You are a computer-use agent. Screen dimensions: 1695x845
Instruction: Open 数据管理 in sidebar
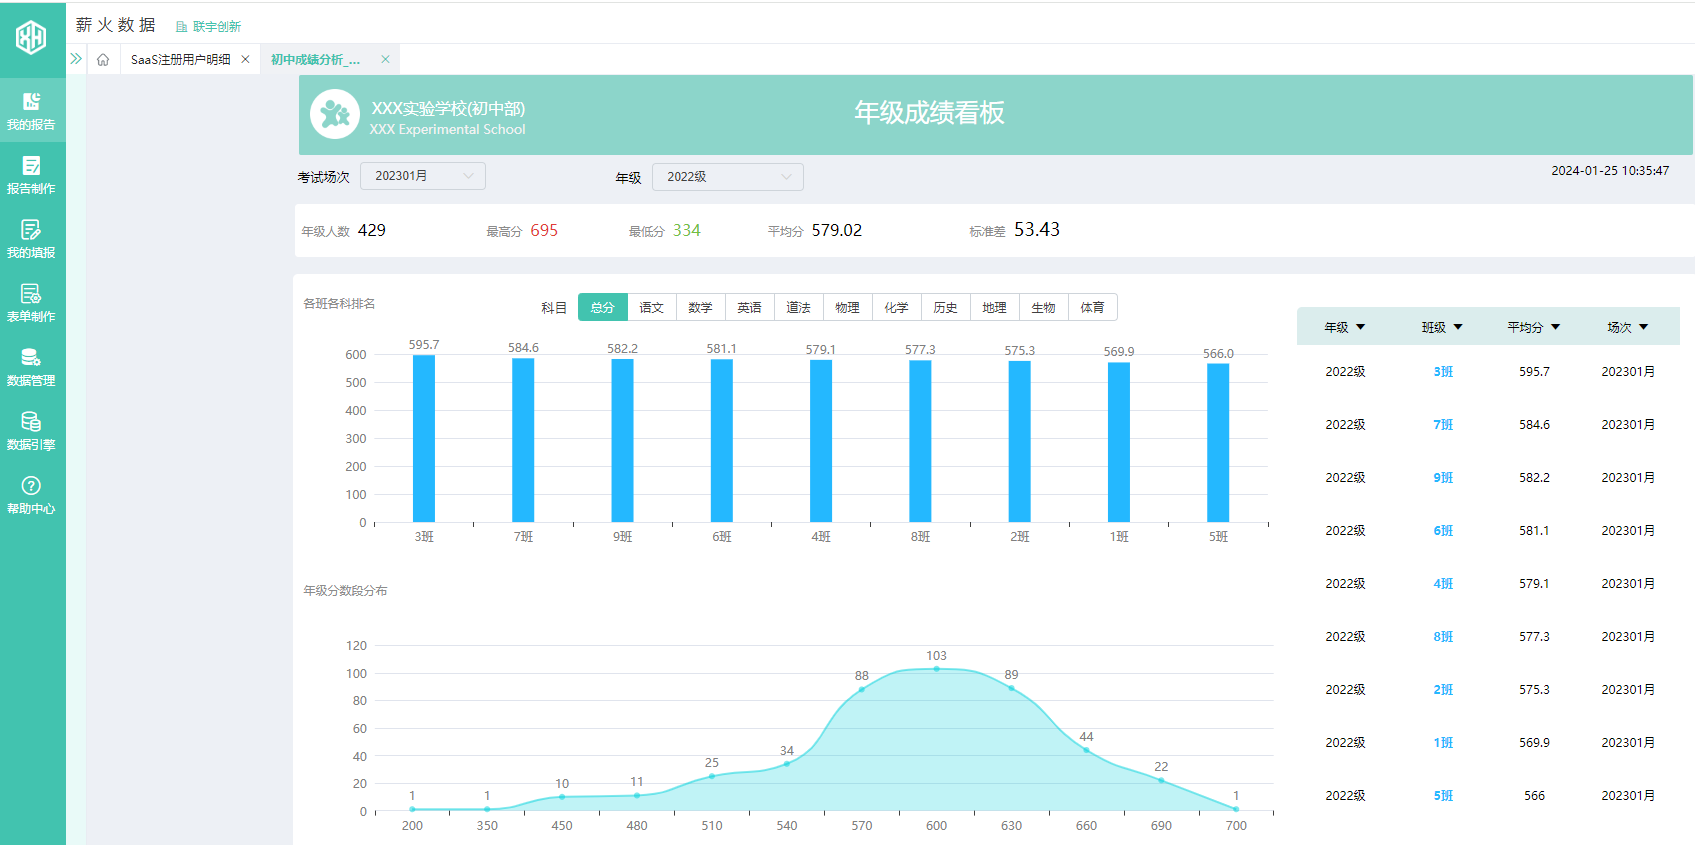[x=32, y=367]
